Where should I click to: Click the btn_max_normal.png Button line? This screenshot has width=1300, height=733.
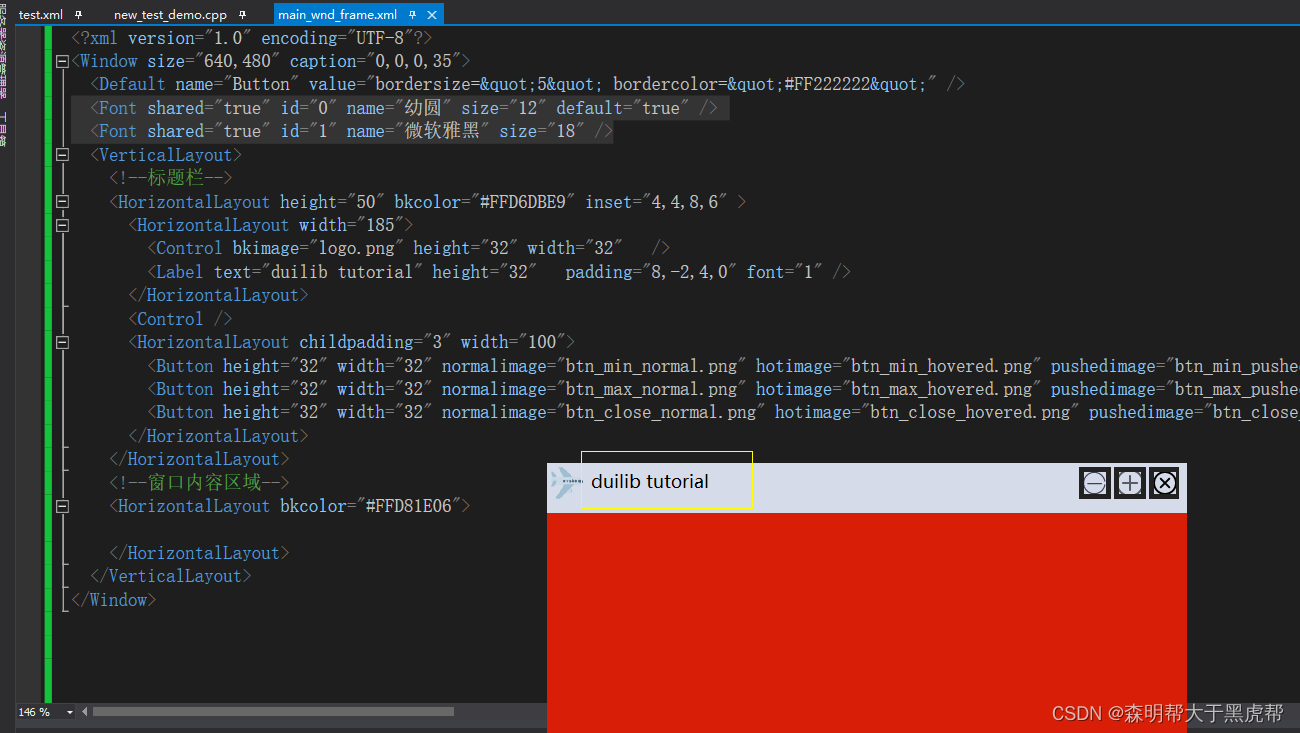(x=723, y=389)
